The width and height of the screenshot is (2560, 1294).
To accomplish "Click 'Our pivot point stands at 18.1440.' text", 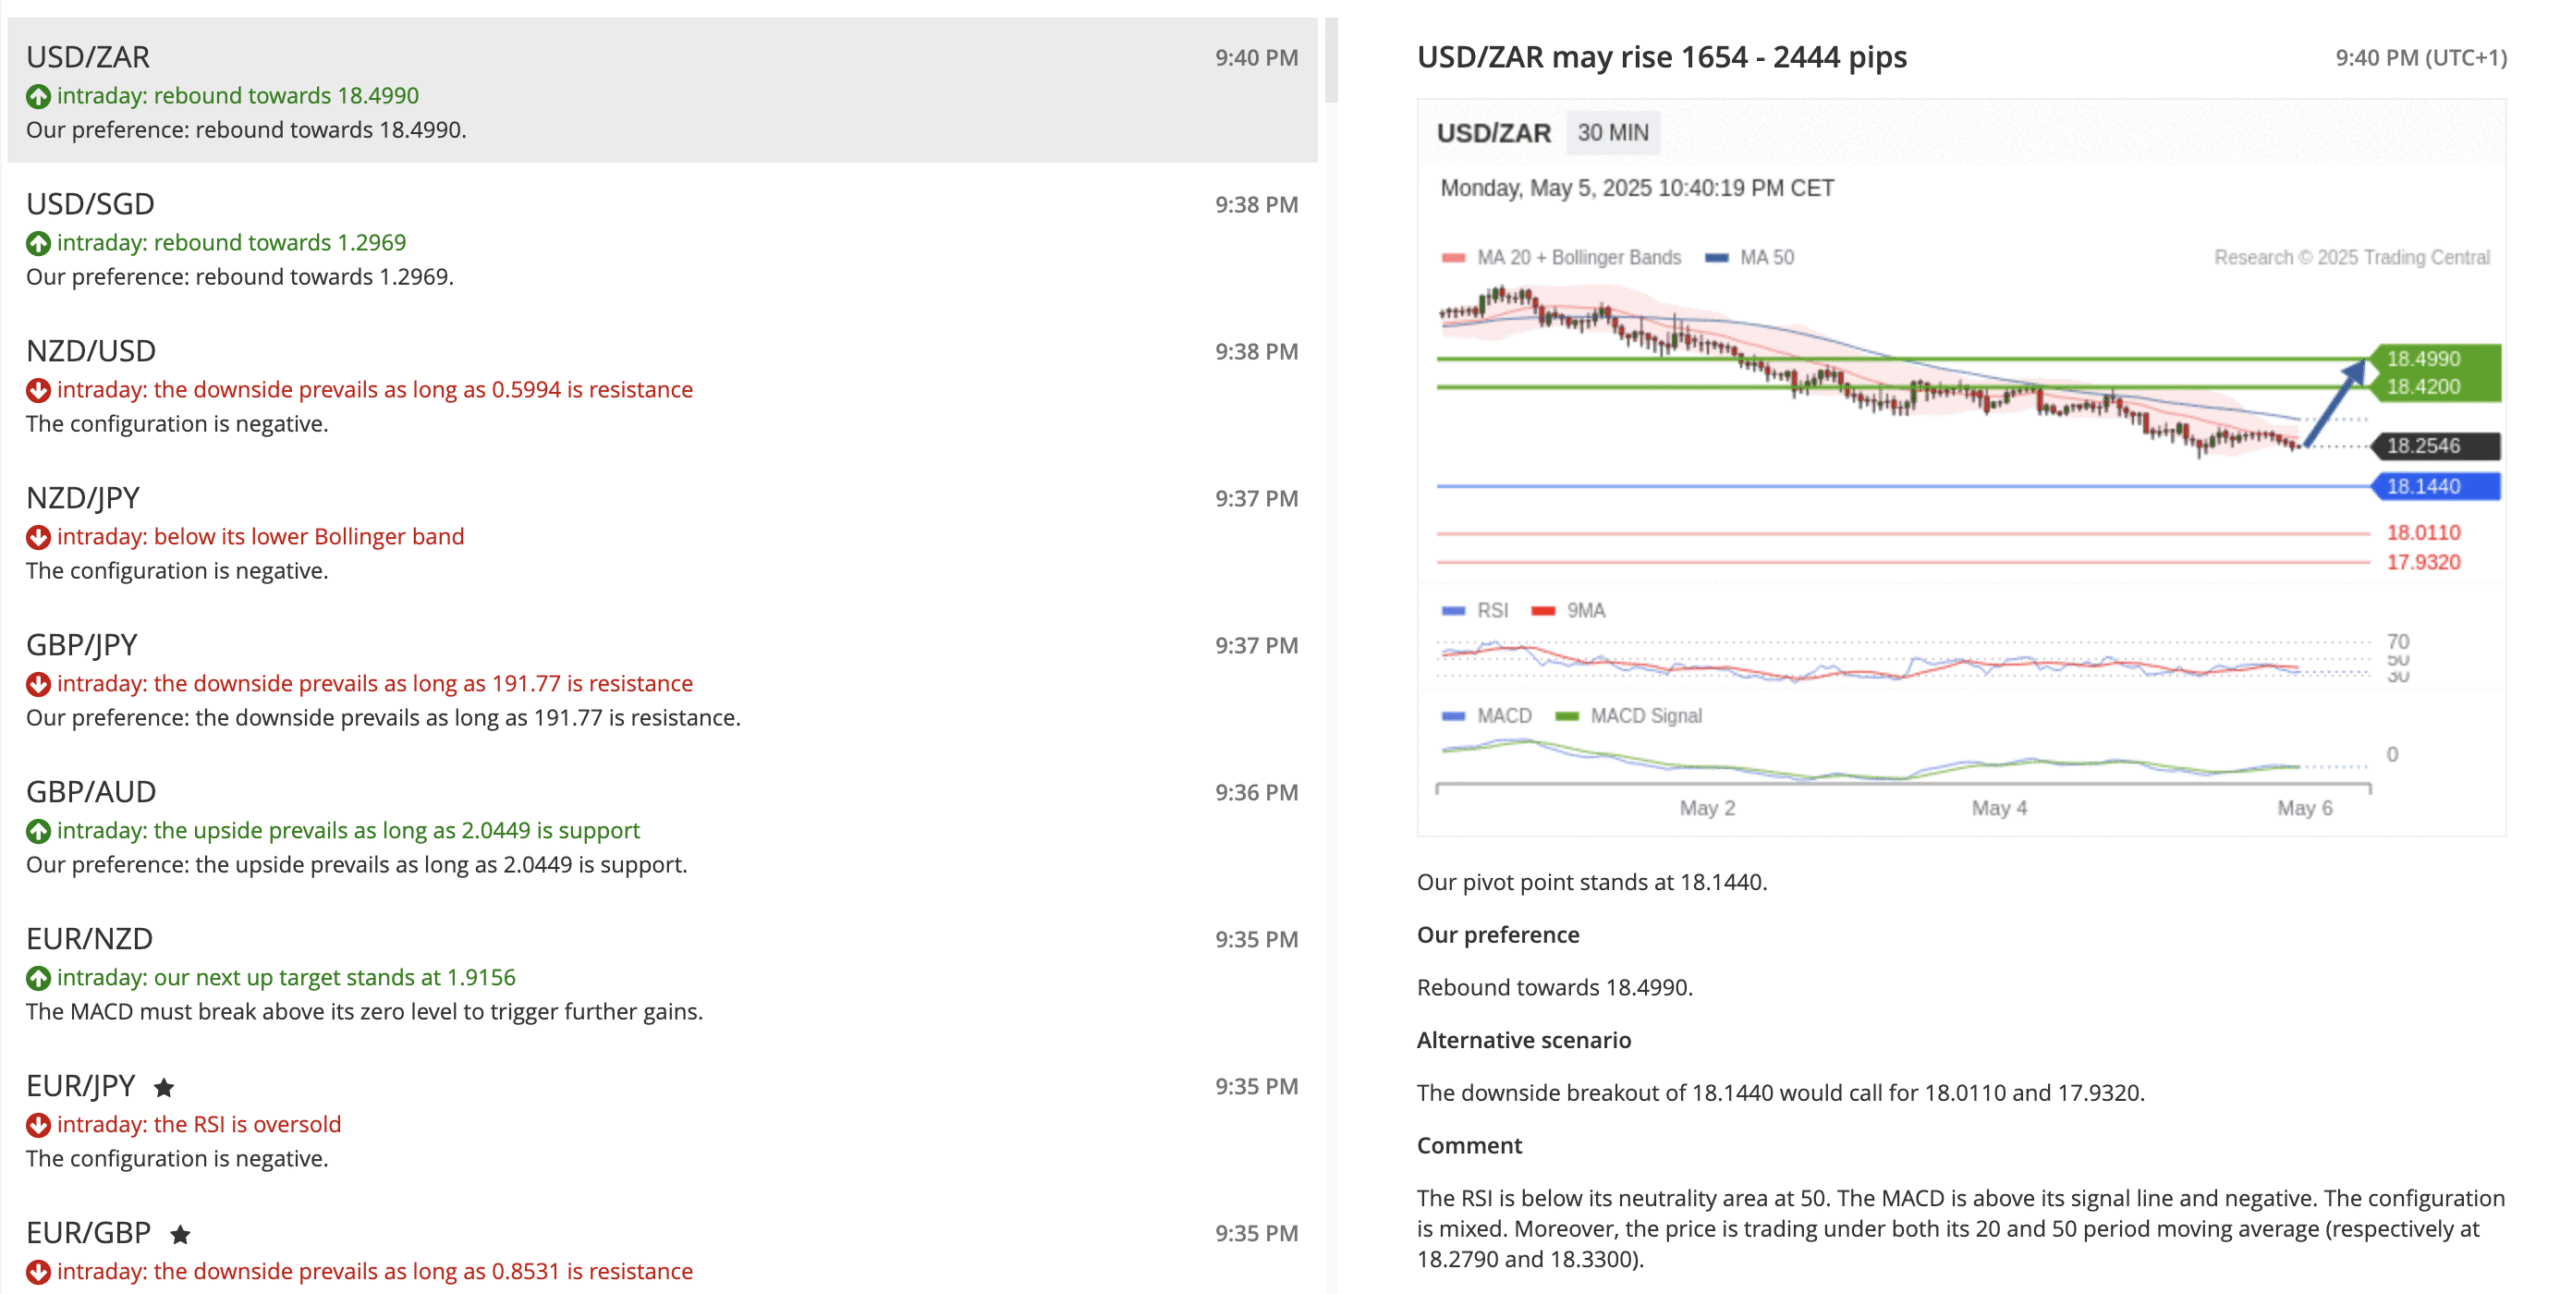I will point(1591,883).
